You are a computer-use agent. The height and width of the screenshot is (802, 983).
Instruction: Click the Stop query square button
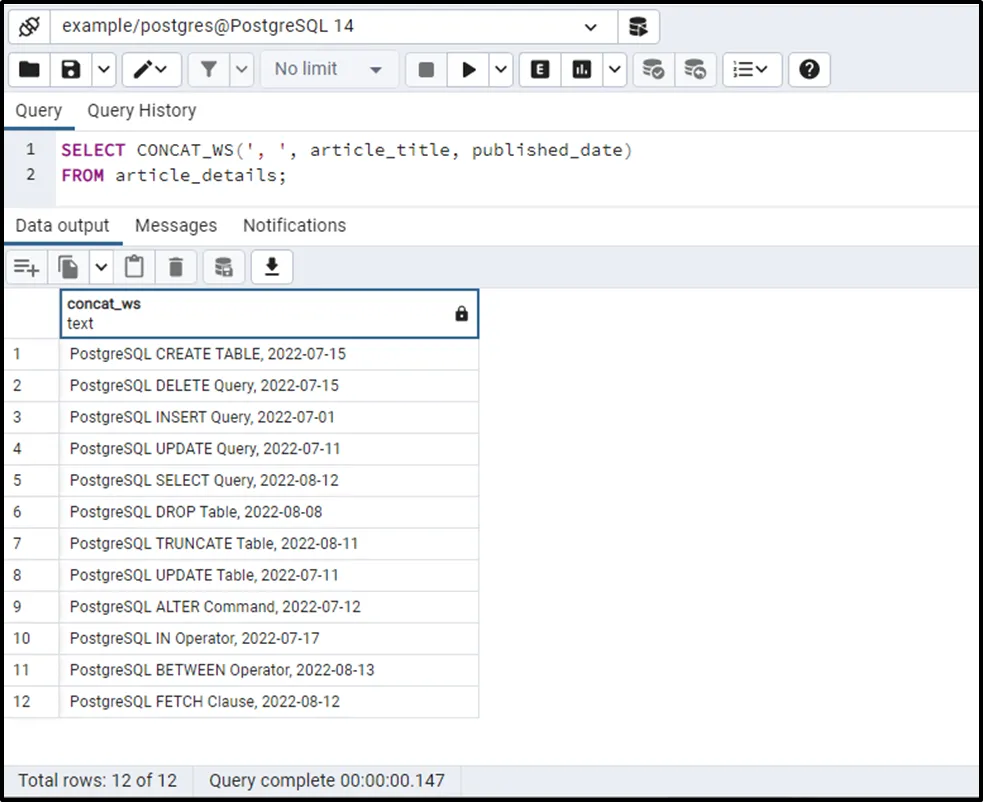426,69
